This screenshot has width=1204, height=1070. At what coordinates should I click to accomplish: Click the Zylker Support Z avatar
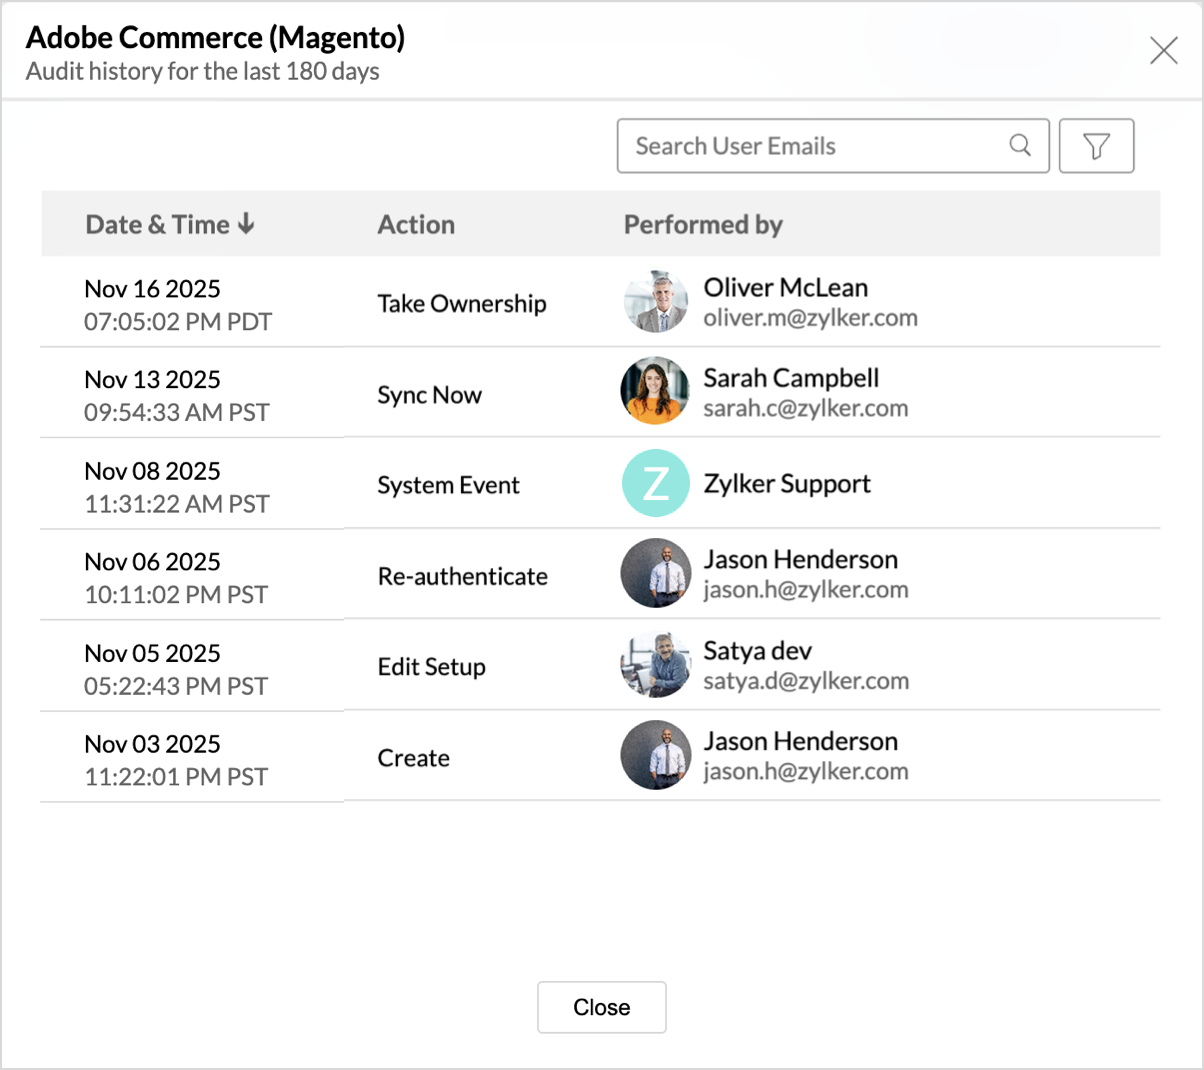[656, 484]
